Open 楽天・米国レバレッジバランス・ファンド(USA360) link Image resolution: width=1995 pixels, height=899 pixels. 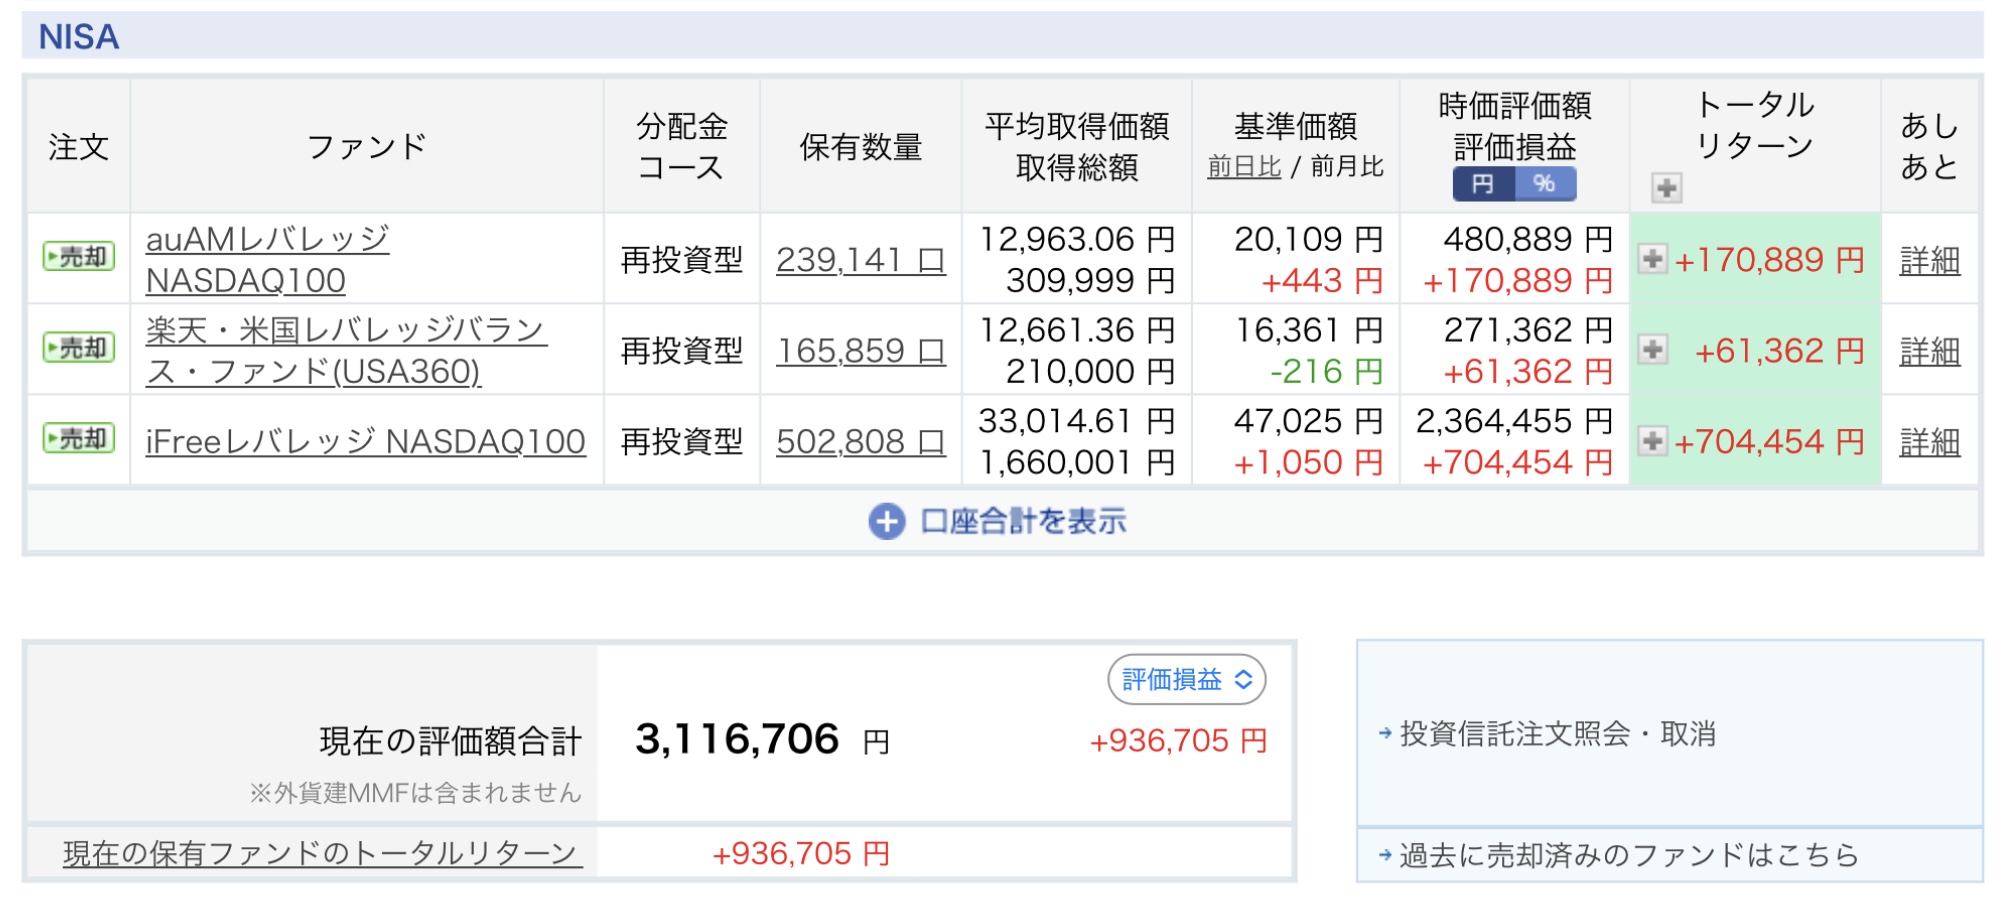click(345, 350)
